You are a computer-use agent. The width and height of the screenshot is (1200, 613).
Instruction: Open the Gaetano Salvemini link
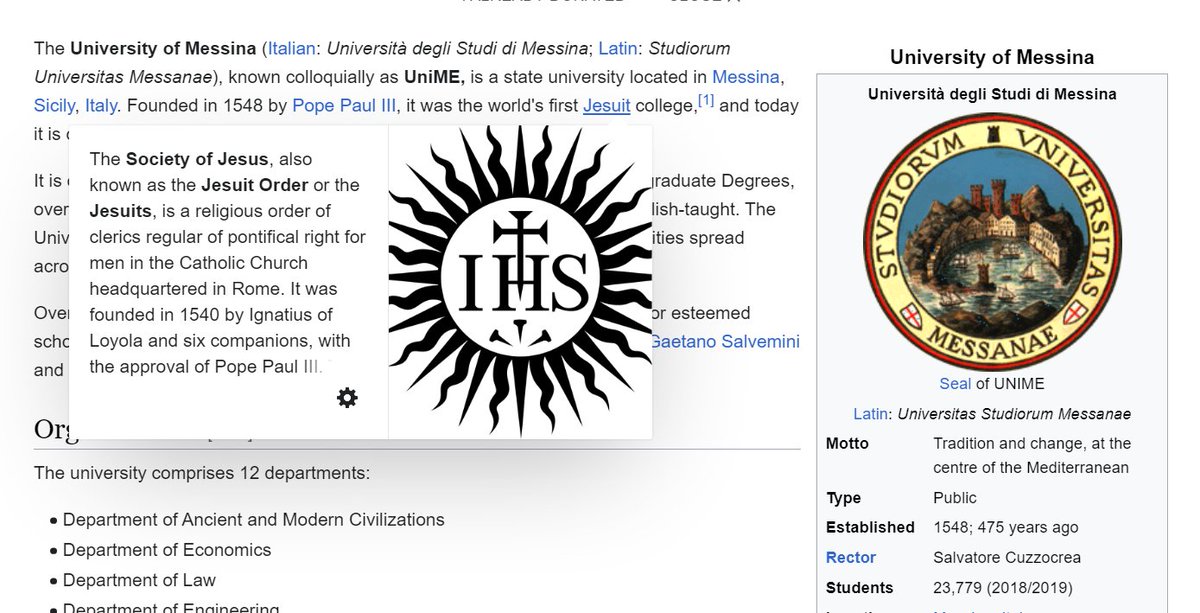pos(725,342)
